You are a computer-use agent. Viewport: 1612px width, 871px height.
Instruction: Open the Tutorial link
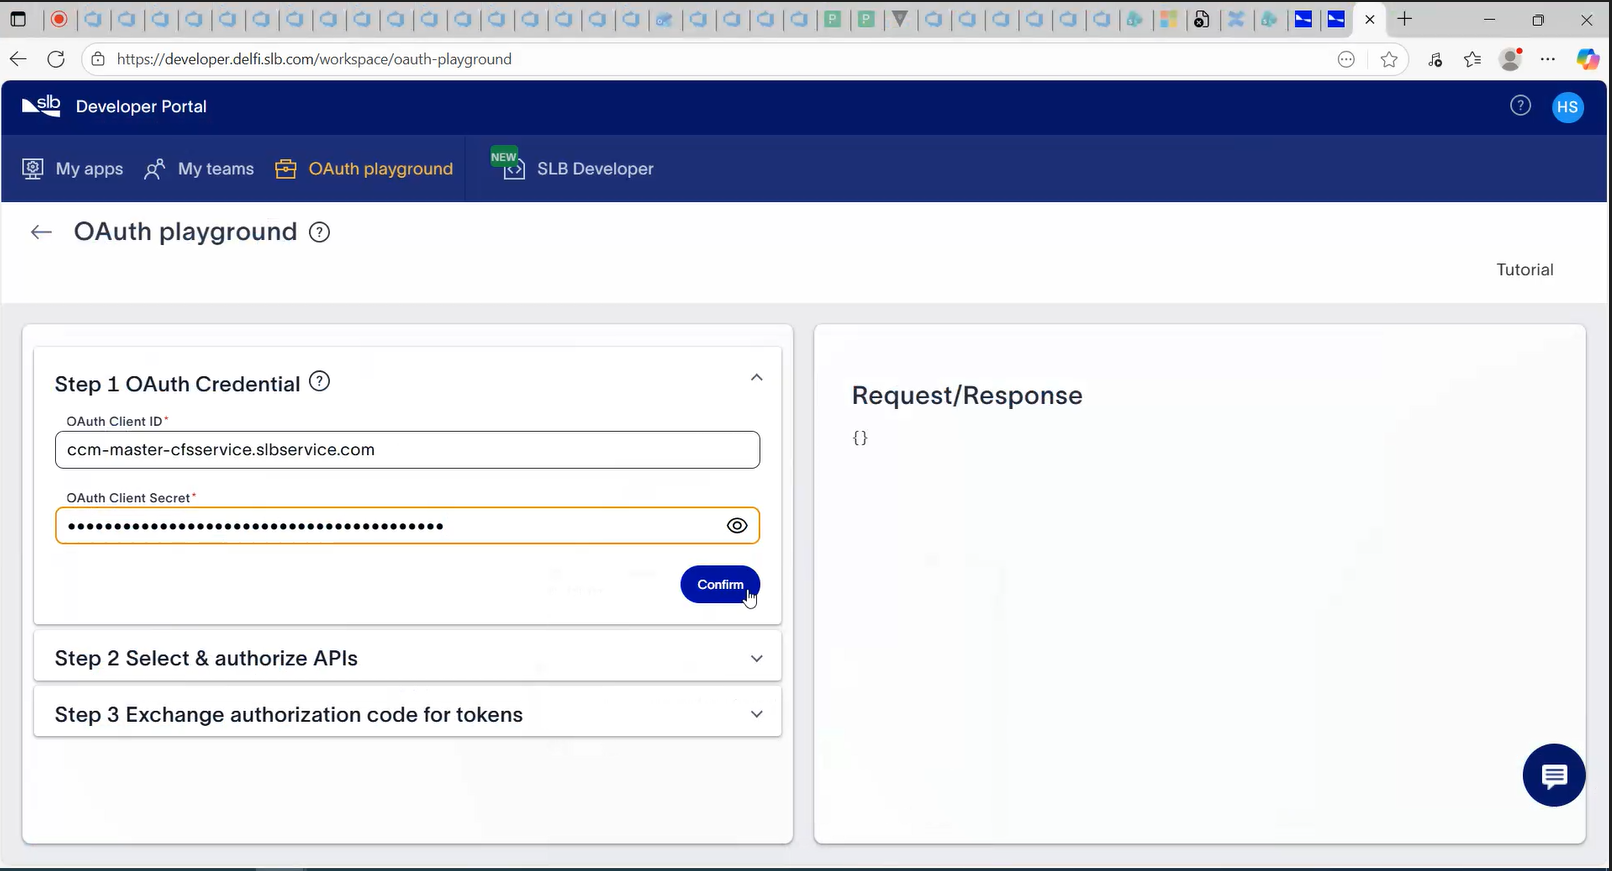tap(1524, 270)
